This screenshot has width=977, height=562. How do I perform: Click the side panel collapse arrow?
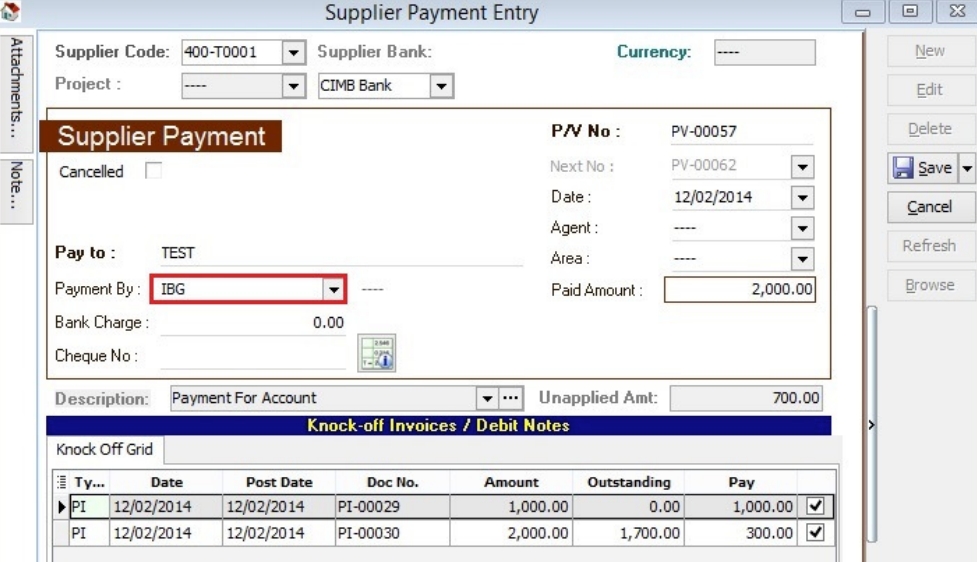coord(870,425)
